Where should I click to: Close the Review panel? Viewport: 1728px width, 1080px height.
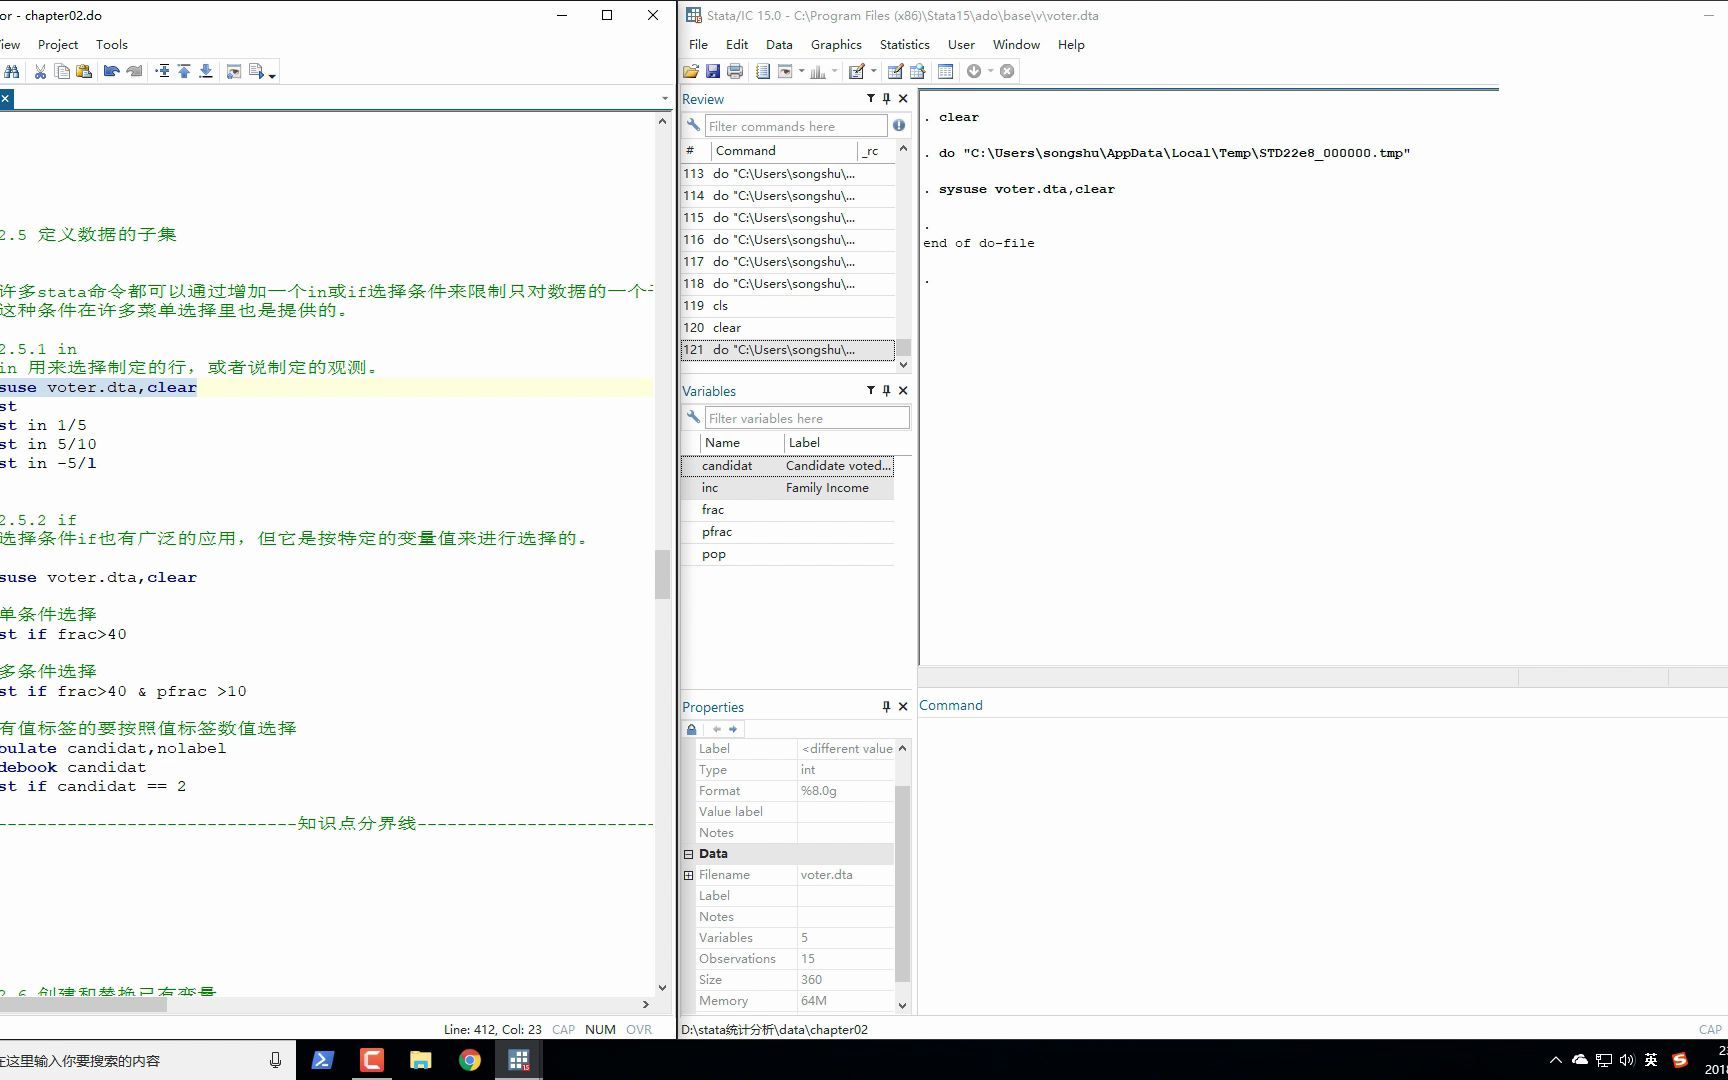[x=903, y=98]
